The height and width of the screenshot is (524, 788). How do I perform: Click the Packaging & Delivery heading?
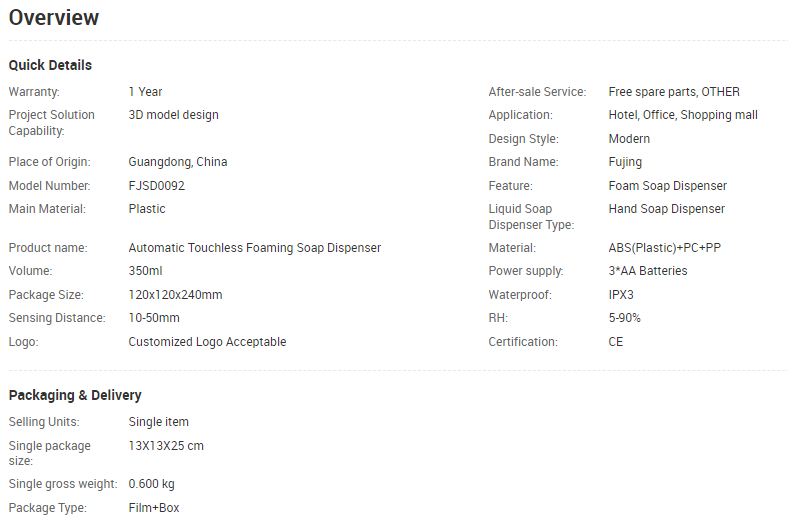click(75, 395)
